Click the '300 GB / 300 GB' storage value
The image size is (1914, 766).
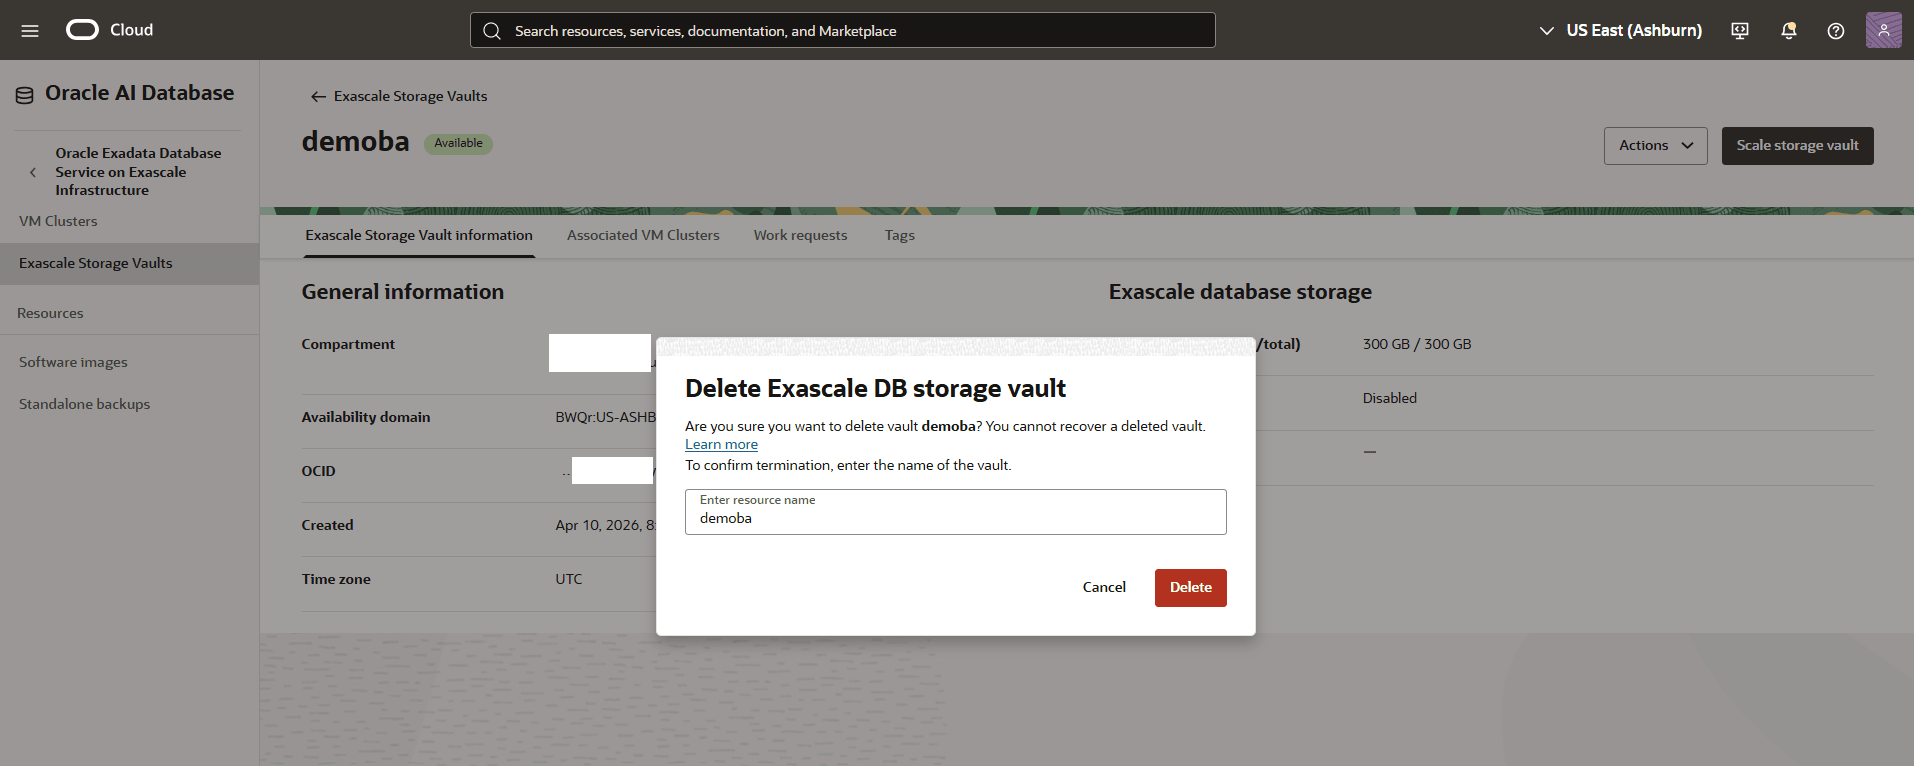pyautogui.click(x=1416, y=345)
